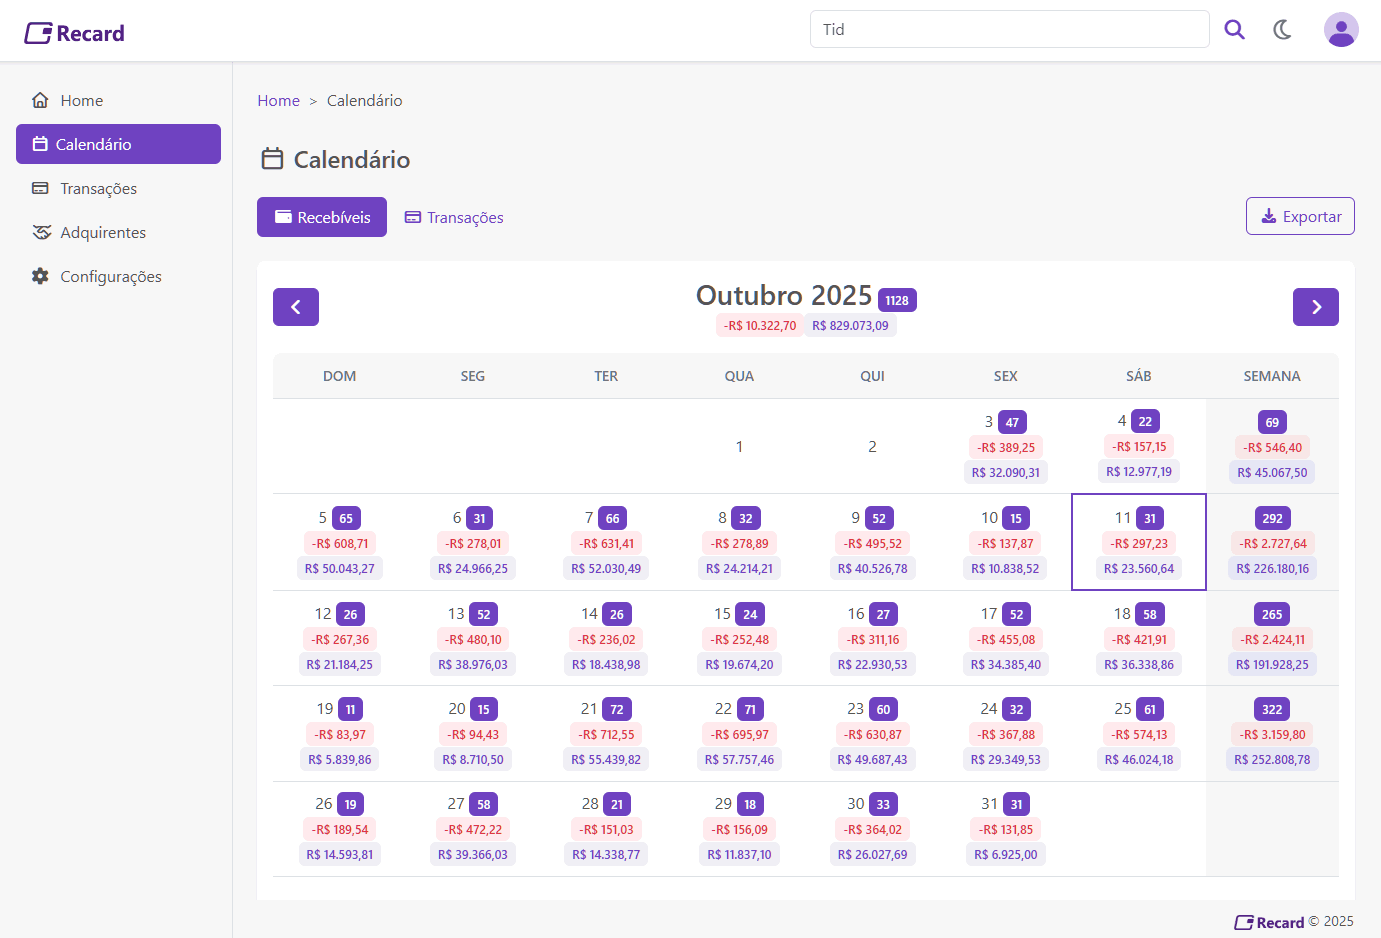The height and width of the screenshot is (938, 1381).
Task: Select day 11 calendar cell
Action: [1138, 542]
